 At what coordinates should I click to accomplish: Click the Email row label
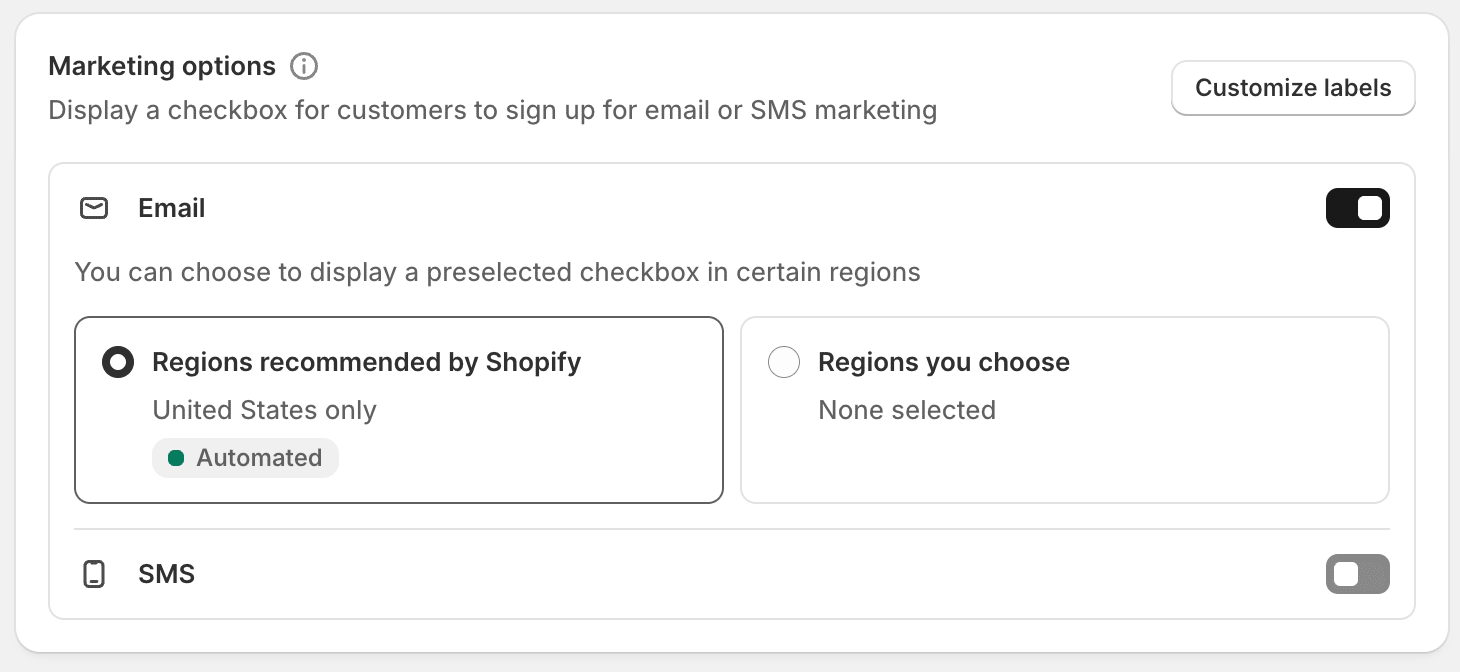coord(172,208)
